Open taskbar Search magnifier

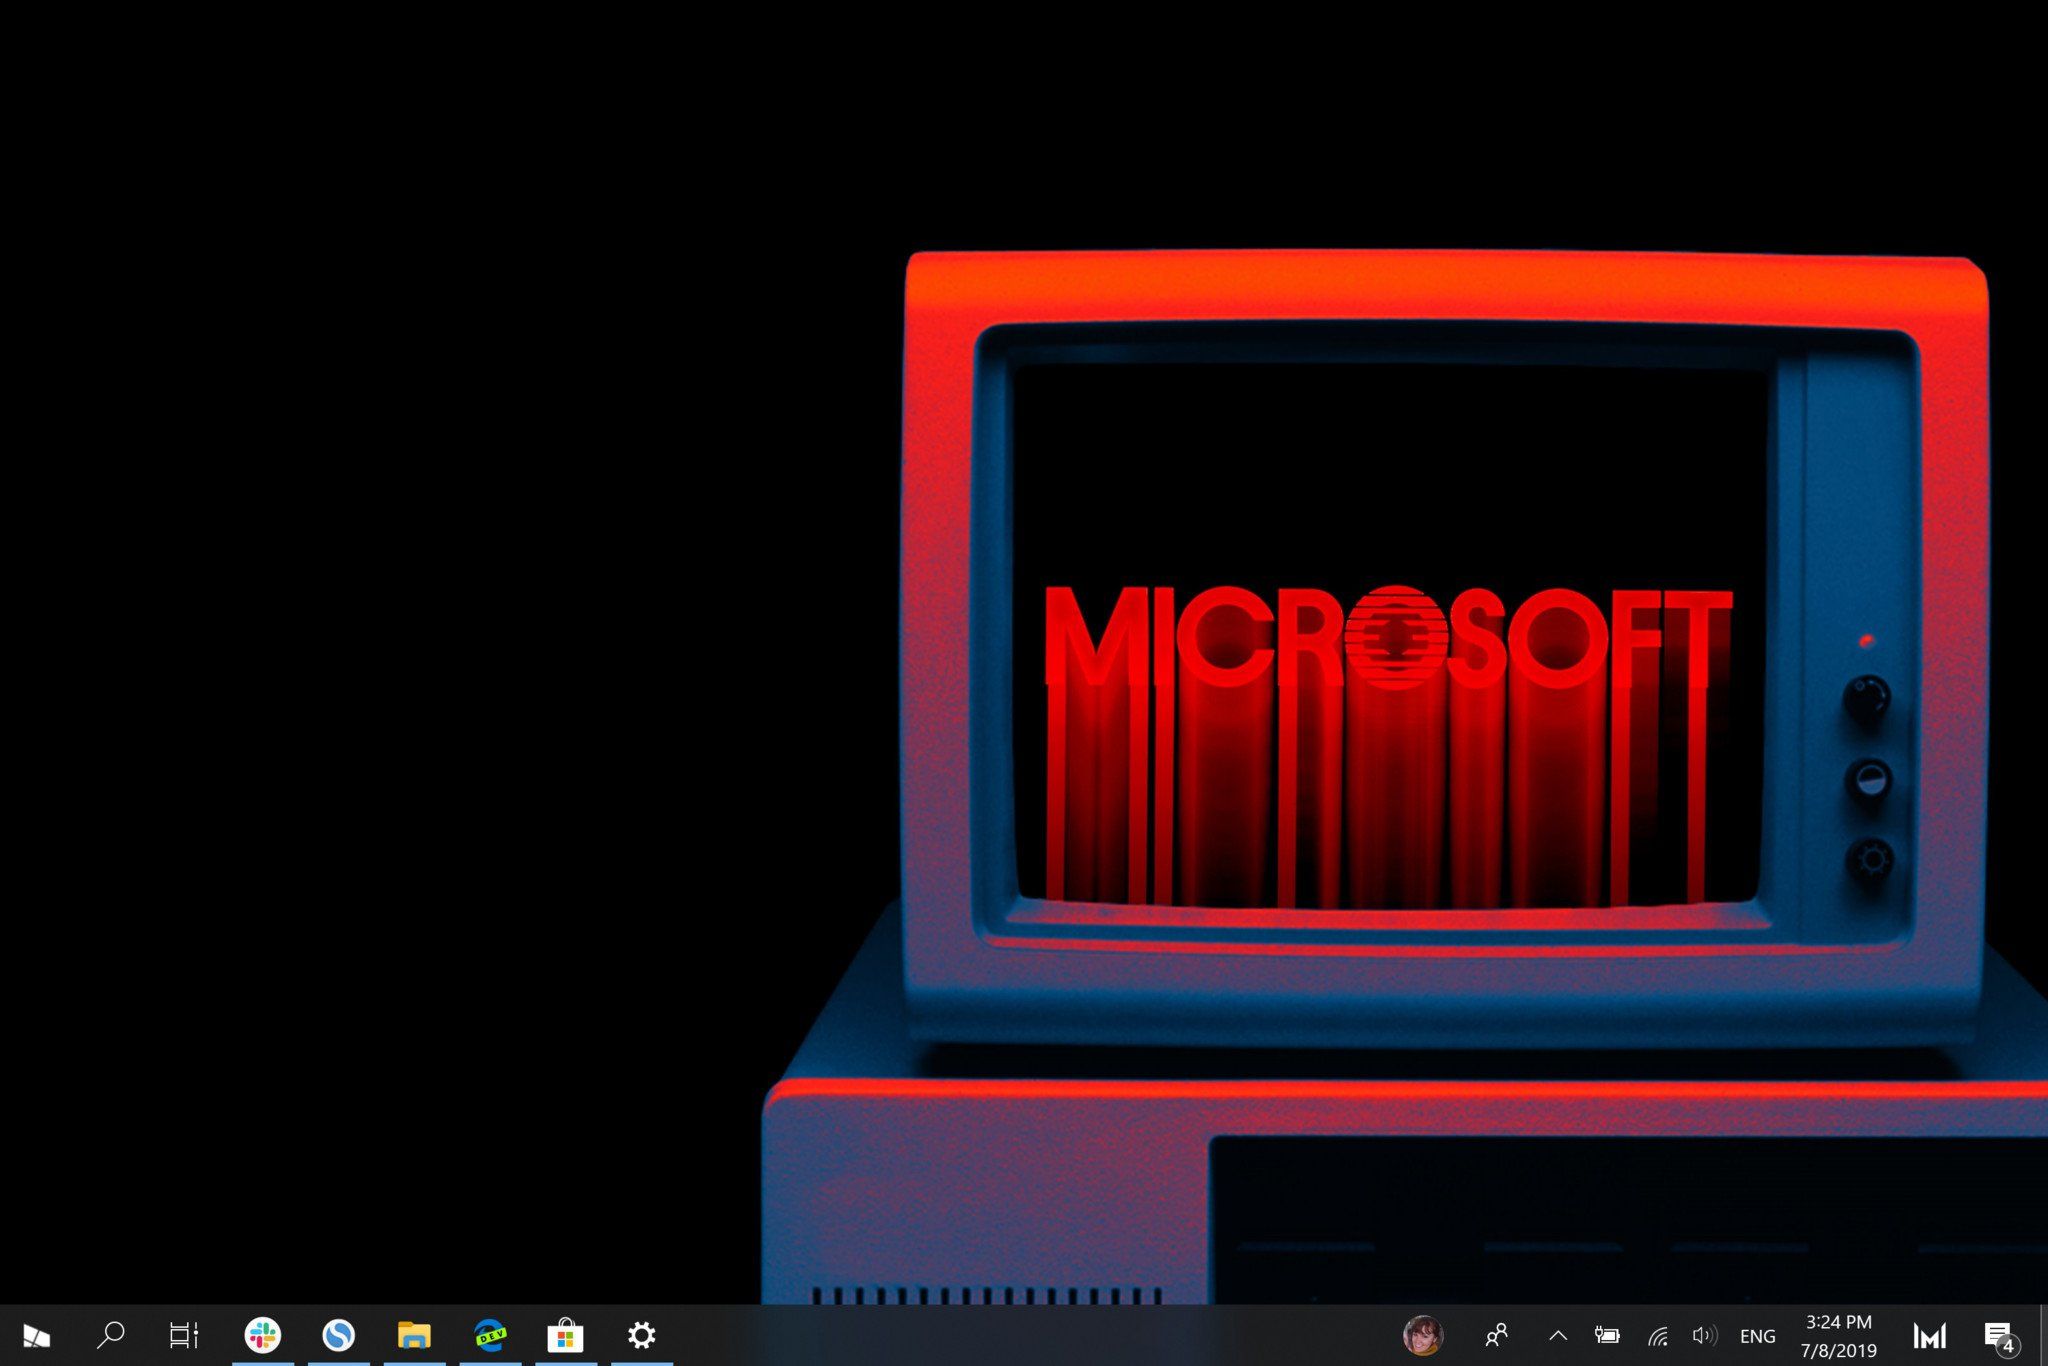pos(110,1335)
